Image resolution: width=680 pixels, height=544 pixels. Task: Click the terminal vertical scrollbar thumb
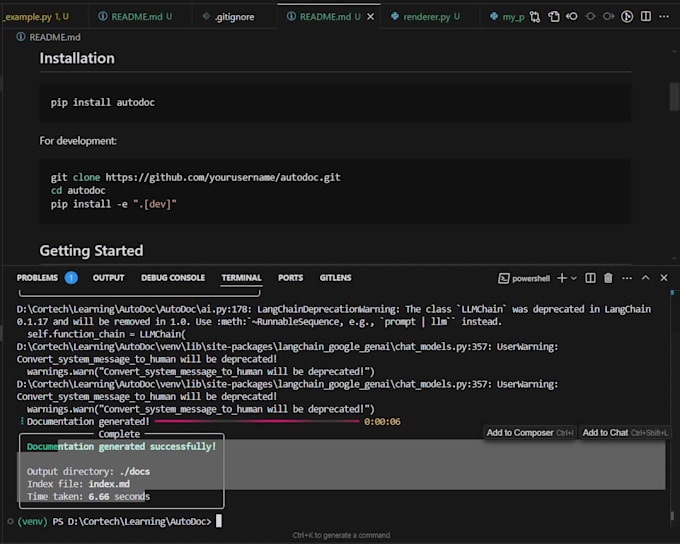pos(672,515)
